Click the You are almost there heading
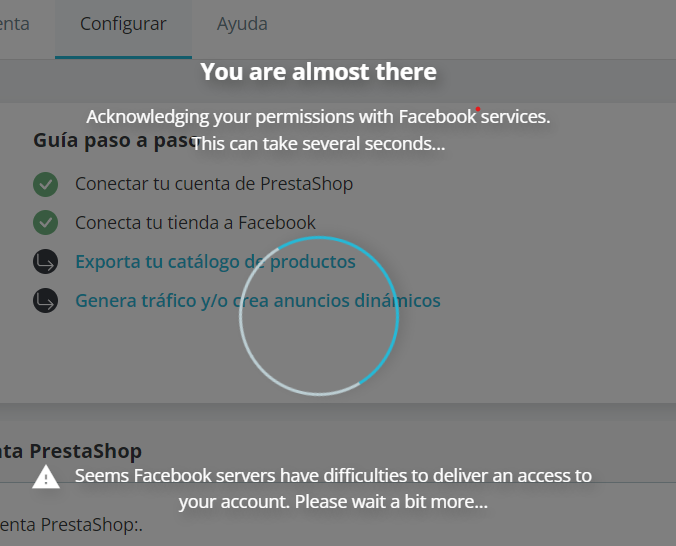The width and height of the screenshot is (676, 546). tap(318, 72)
